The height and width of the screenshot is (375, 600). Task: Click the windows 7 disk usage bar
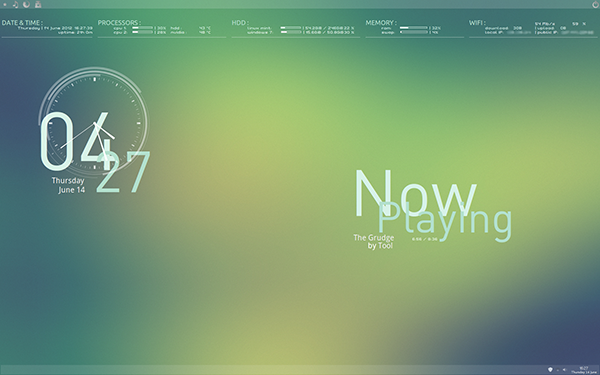(x=291, y=32)
